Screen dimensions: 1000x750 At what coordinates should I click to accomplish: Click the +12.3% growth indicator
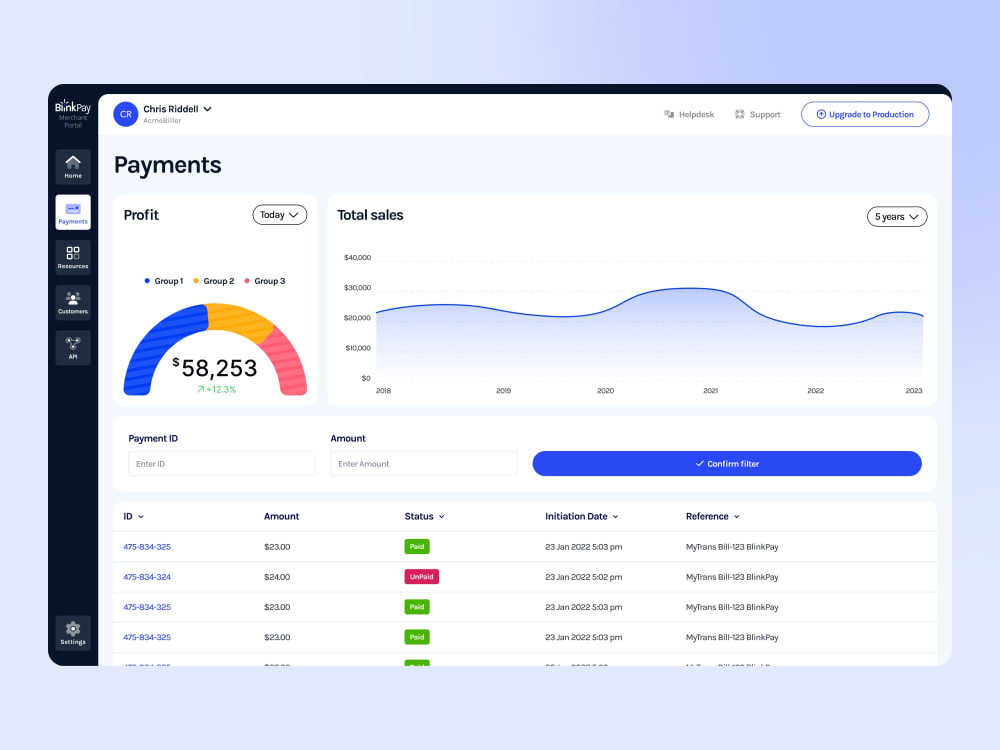216,389
